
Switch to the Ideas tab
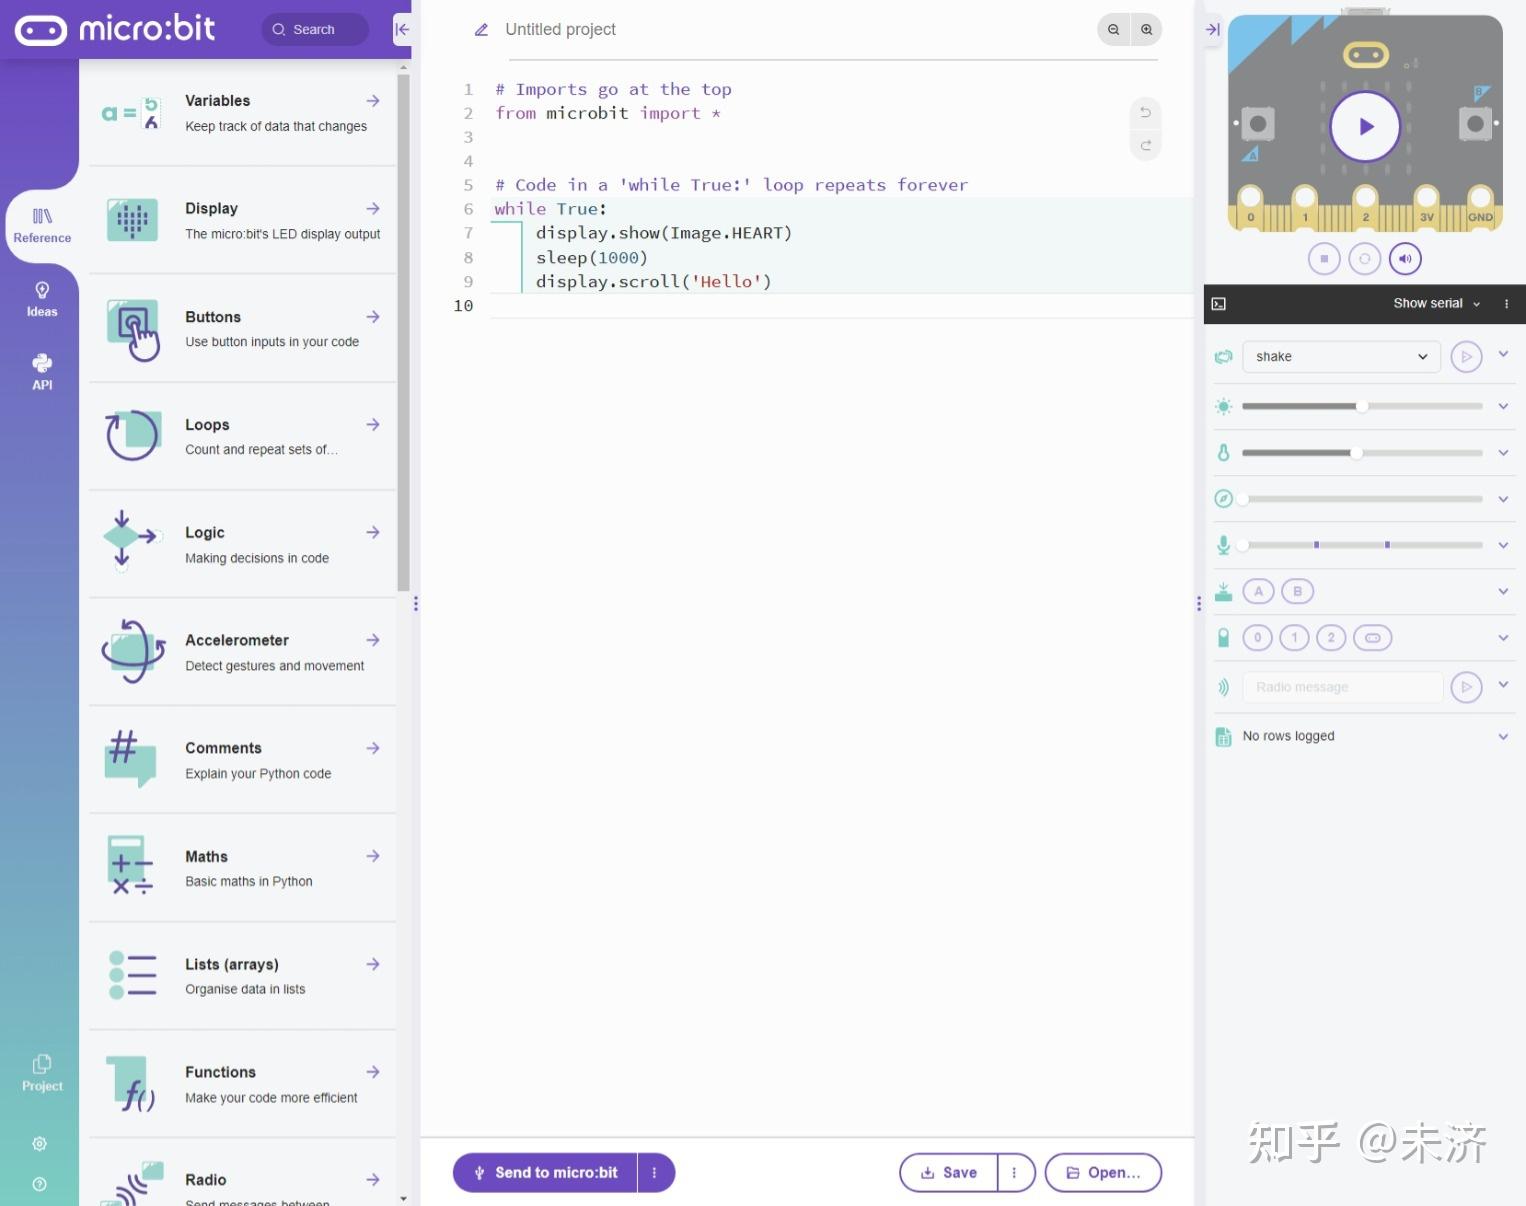tap(42, 299)
